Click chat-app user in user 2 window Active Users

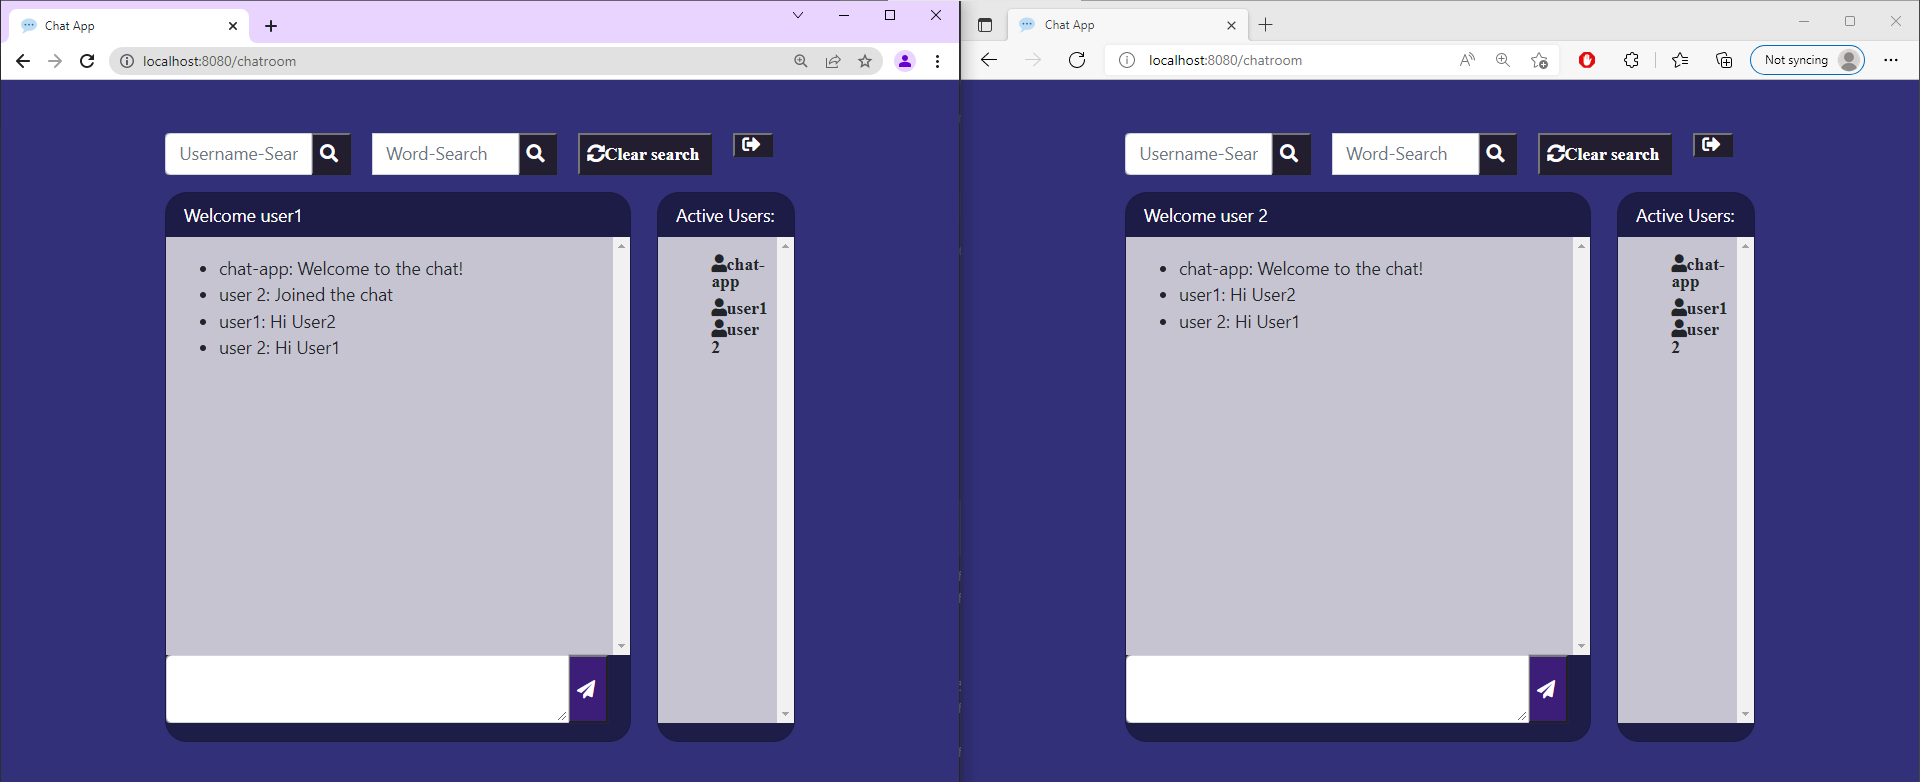coord(1698,273)
